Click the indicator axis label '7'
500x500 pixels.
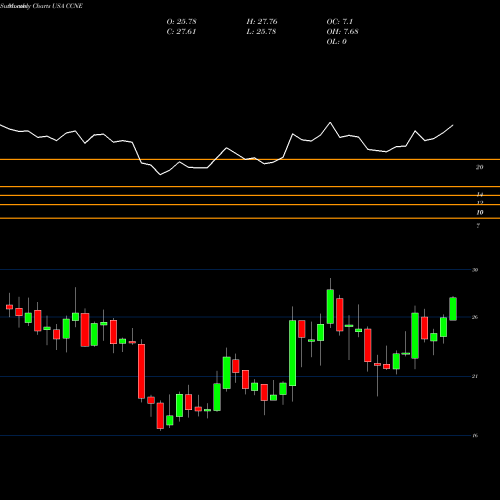478,226
